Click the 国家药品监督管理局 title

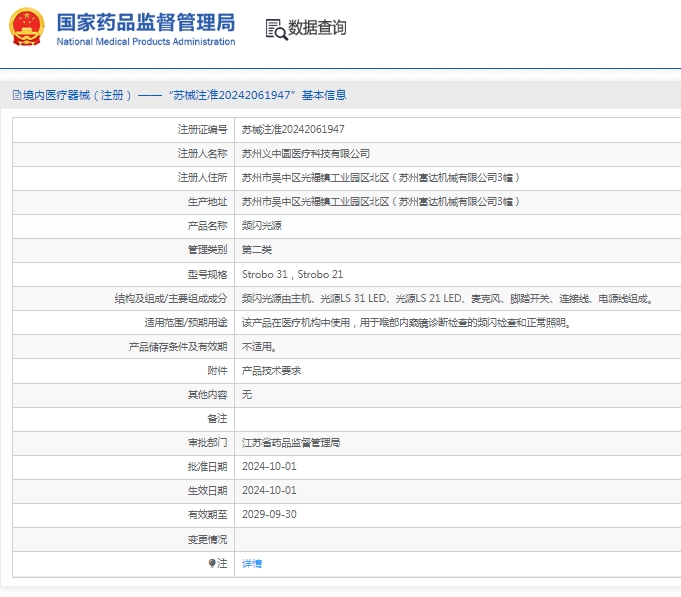tap(146, 23)
